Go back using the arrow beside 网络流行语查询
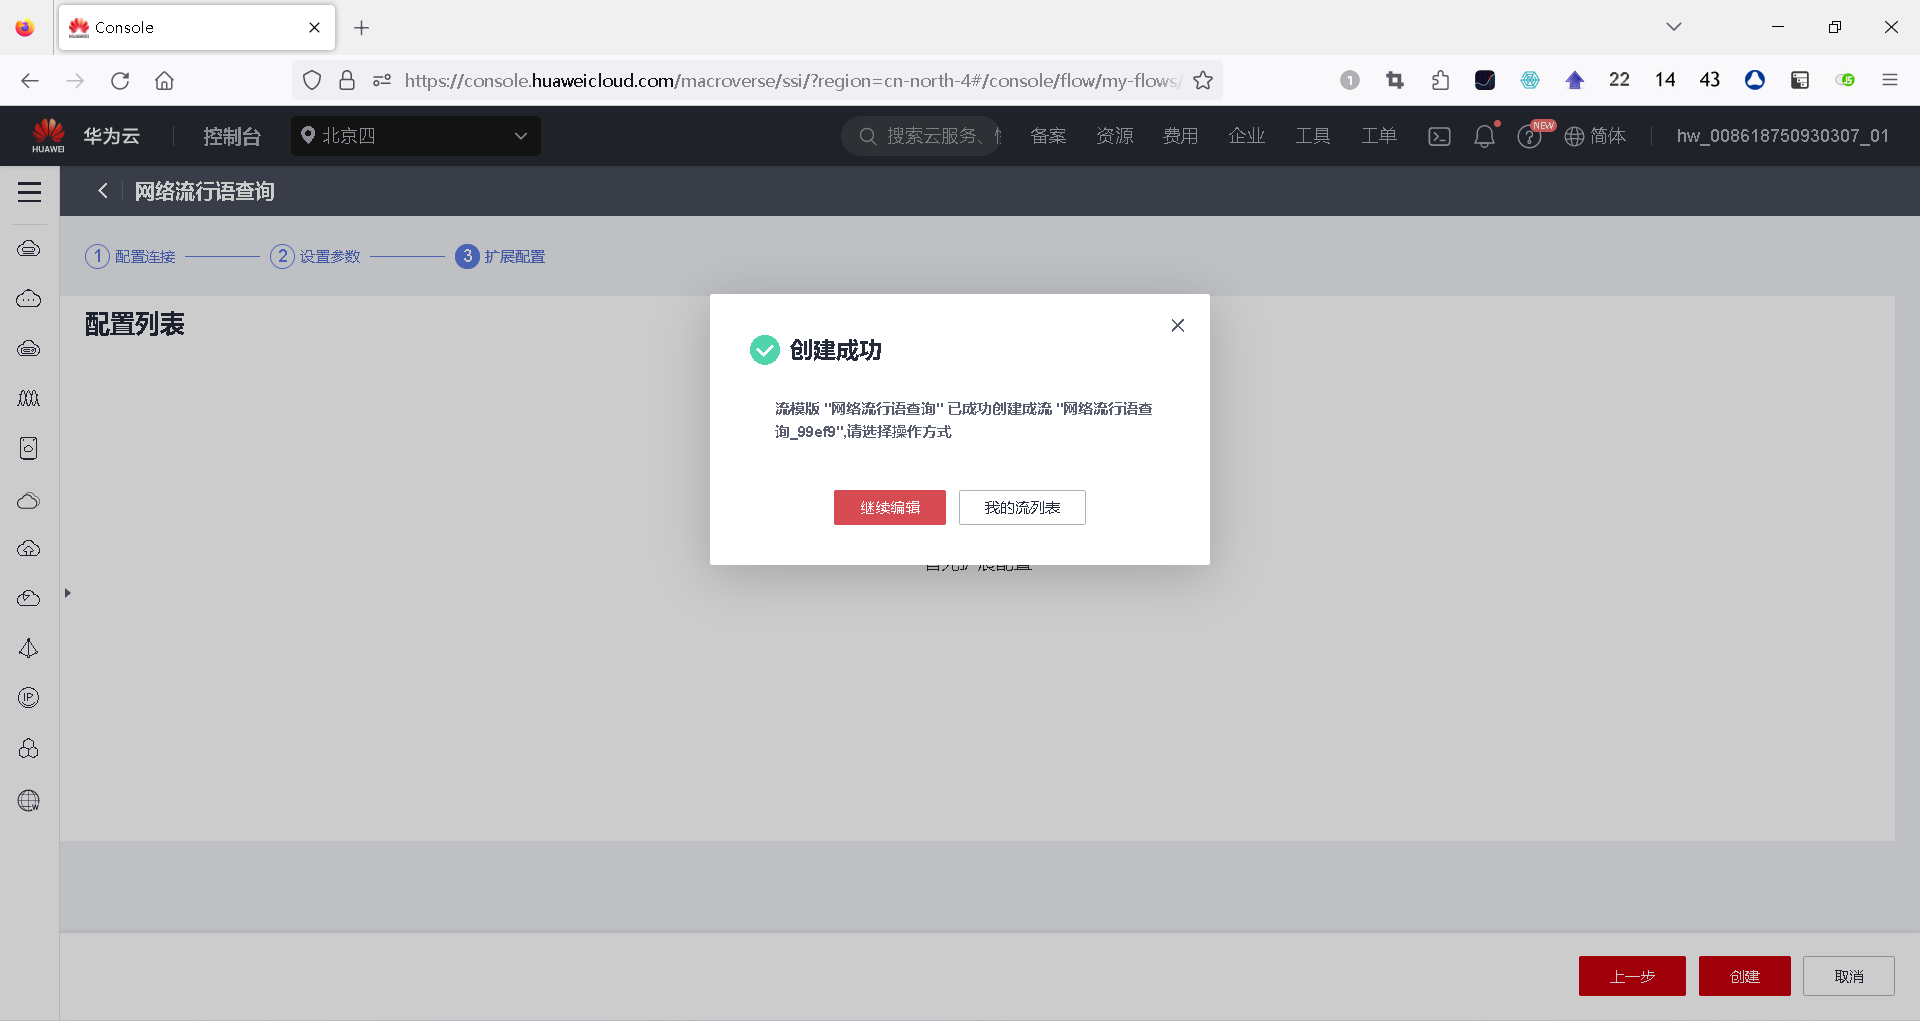 102,191
